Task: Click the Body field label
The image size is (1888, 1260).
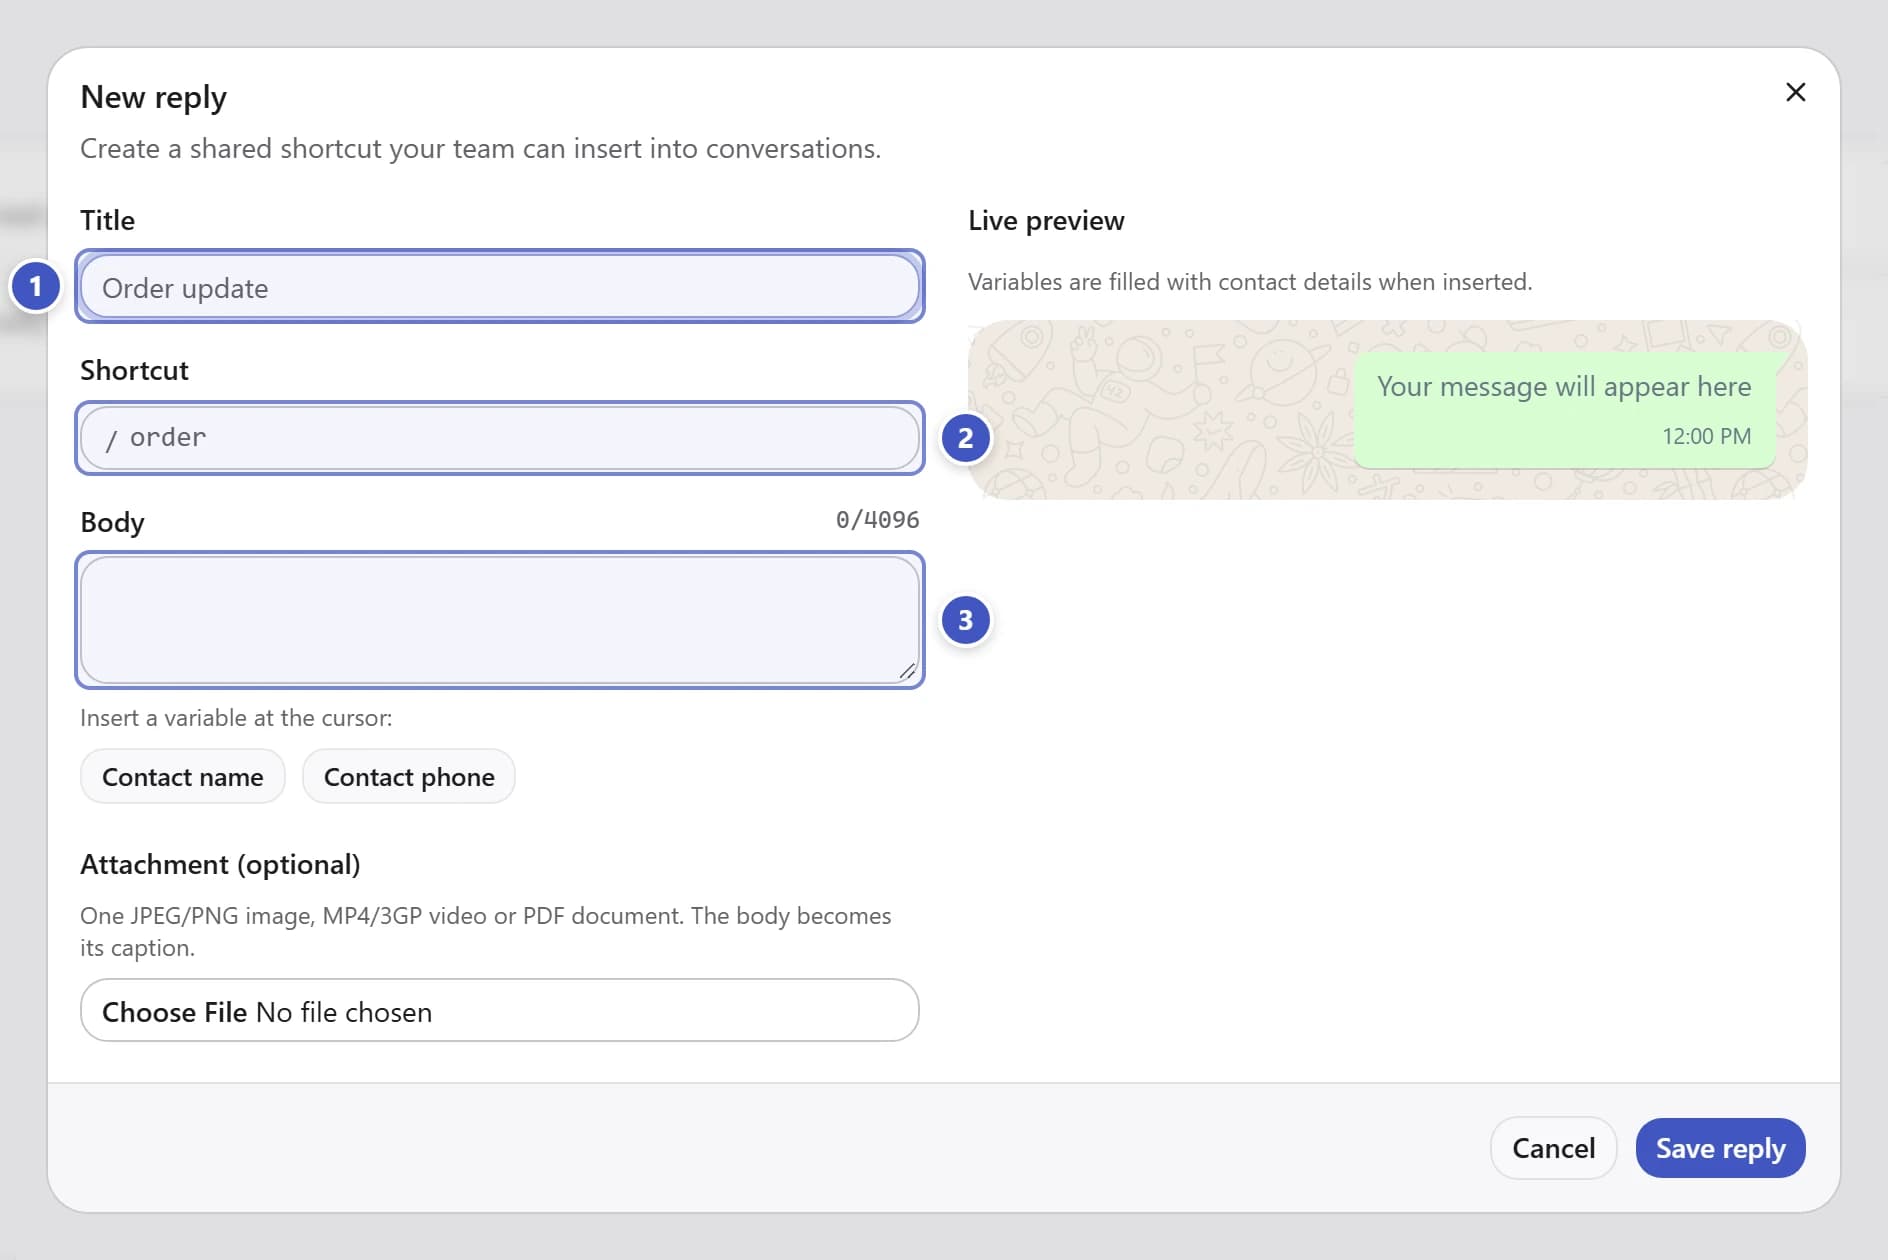Action: pyautogui.click(x=112, y=522)
